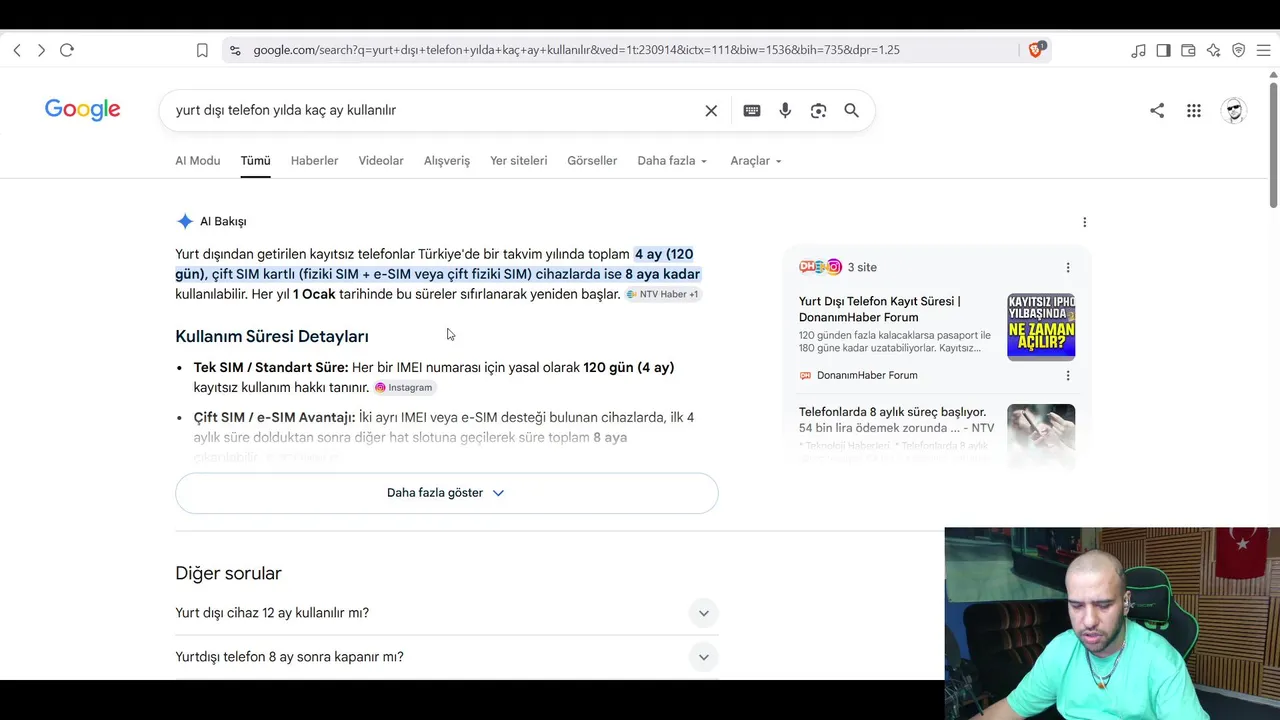Click the "Tek SIM / Standart Süre:" text
The width and height of the screenshot is (1280, 720).
point(271,368)
